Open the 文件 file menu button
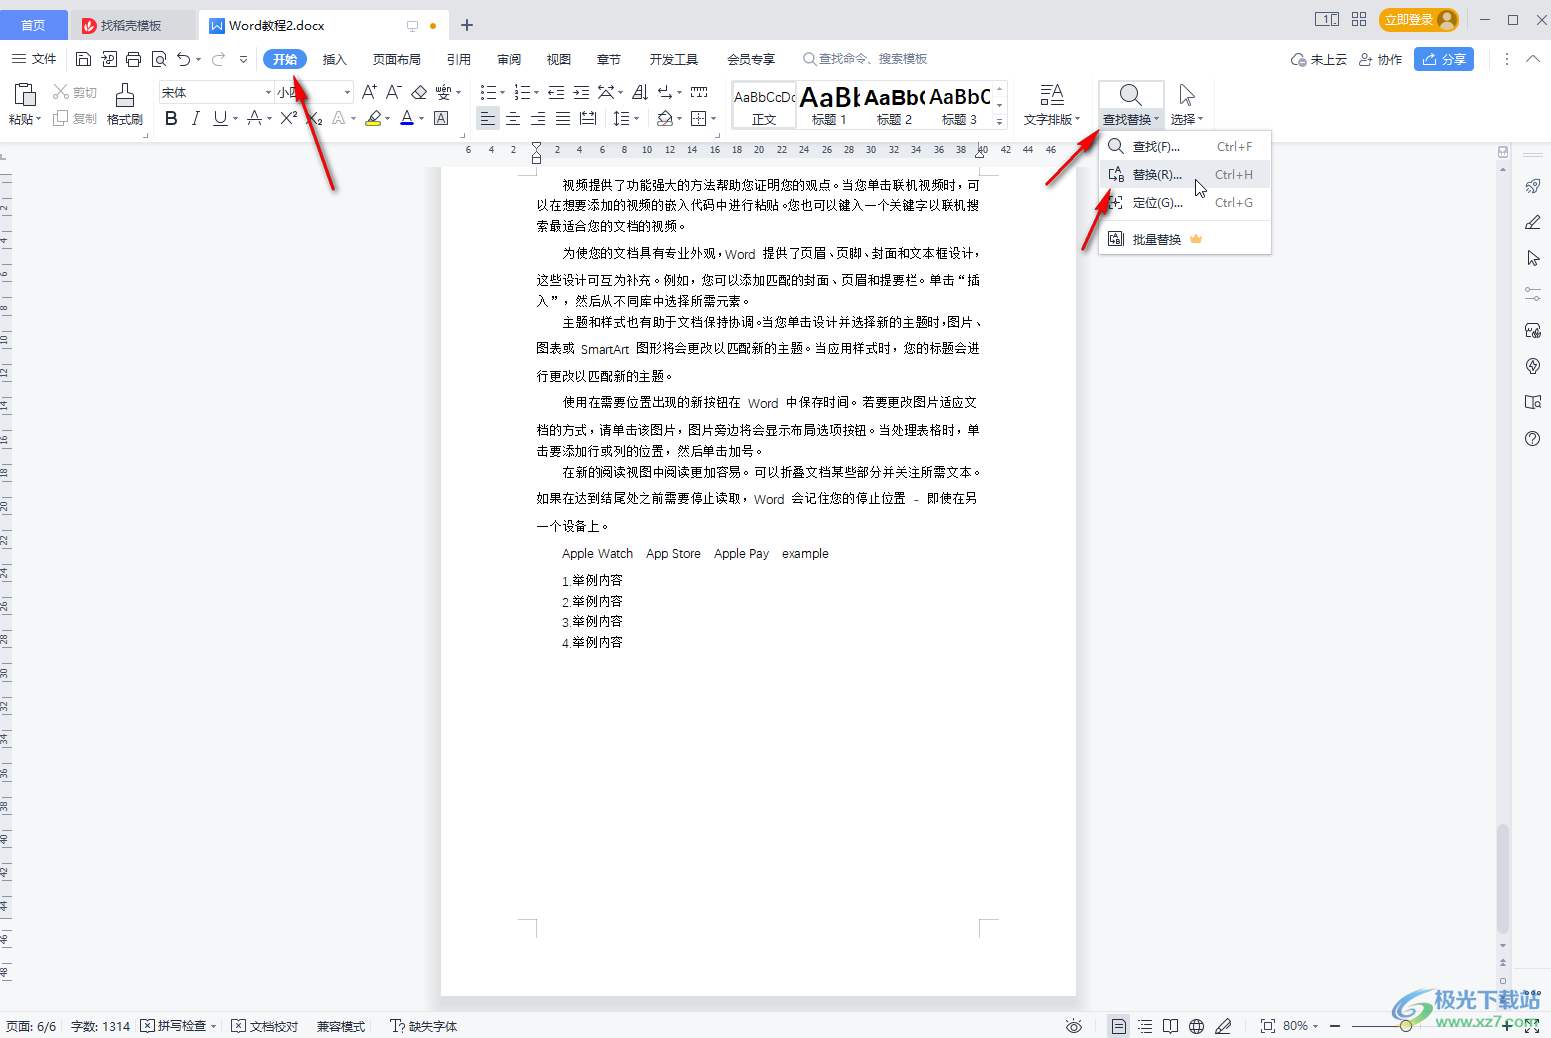This screenshot has width=1551, height=1038. 34,59
